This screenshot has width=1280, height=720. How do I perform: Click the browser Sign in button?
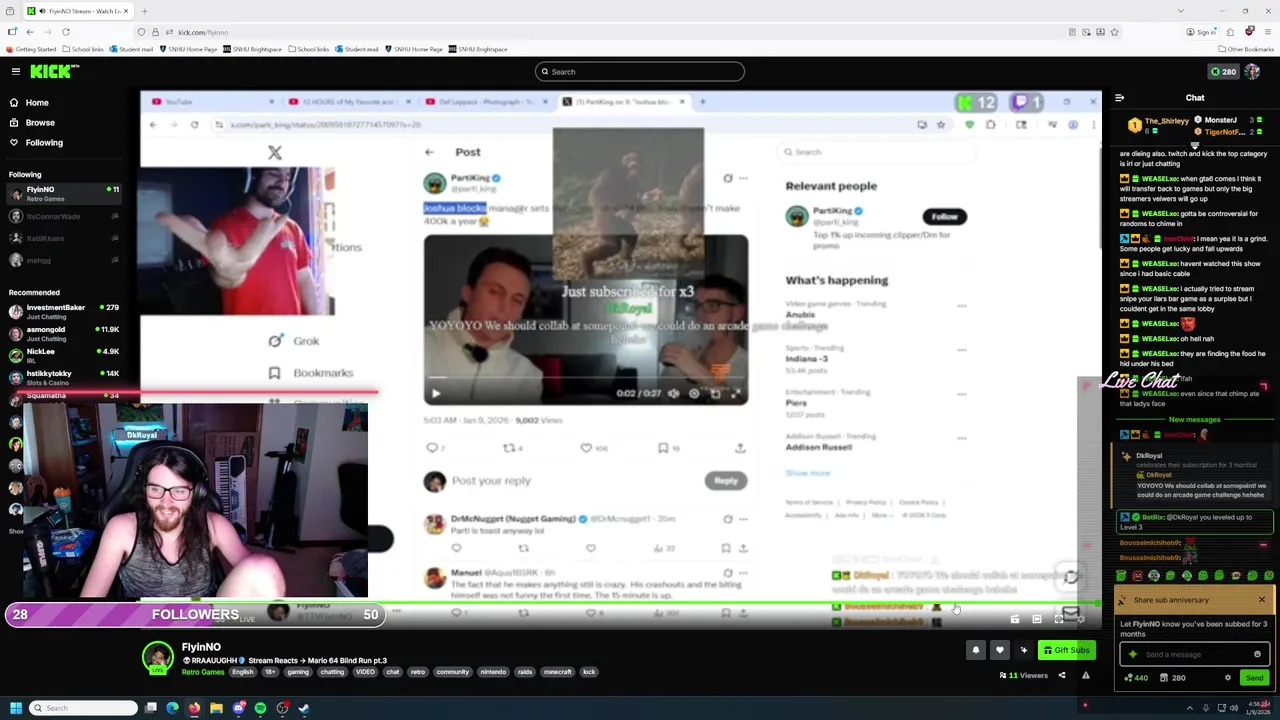(1202, 32)
